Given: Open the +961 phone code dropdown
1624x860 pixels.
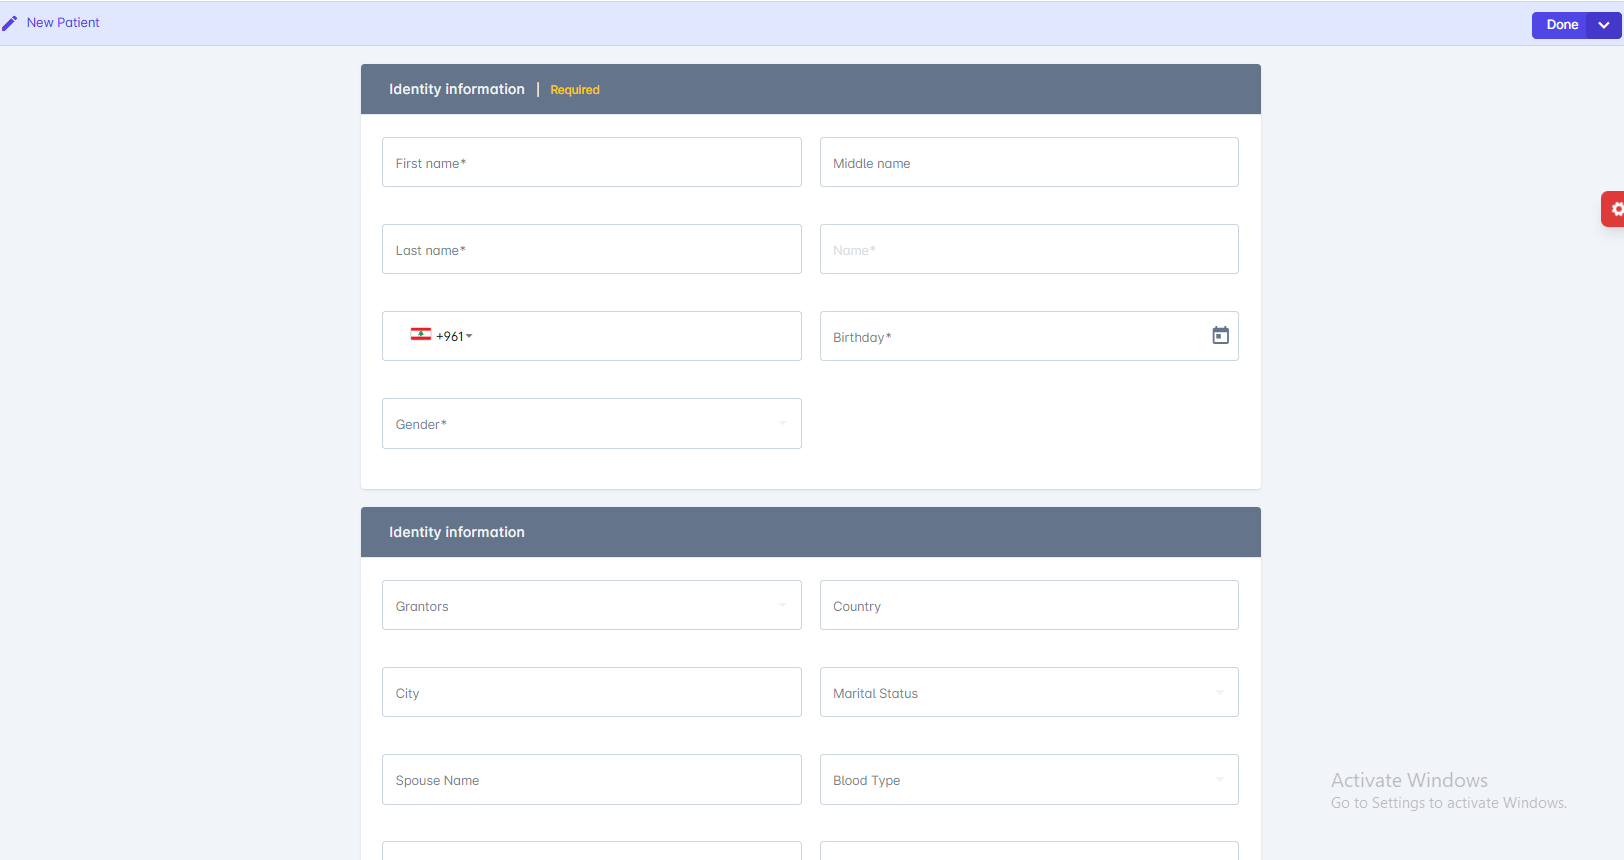Looking at the screenshot, I should [x=454, y=337].
